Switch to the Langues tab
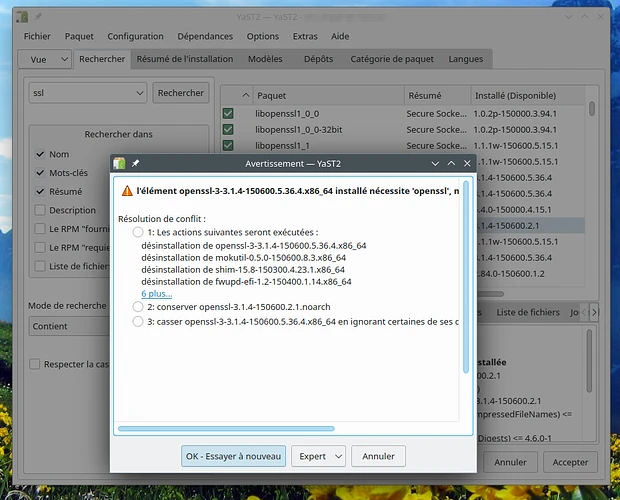This screenshot has height=500, width=620. tap(465, 59)
